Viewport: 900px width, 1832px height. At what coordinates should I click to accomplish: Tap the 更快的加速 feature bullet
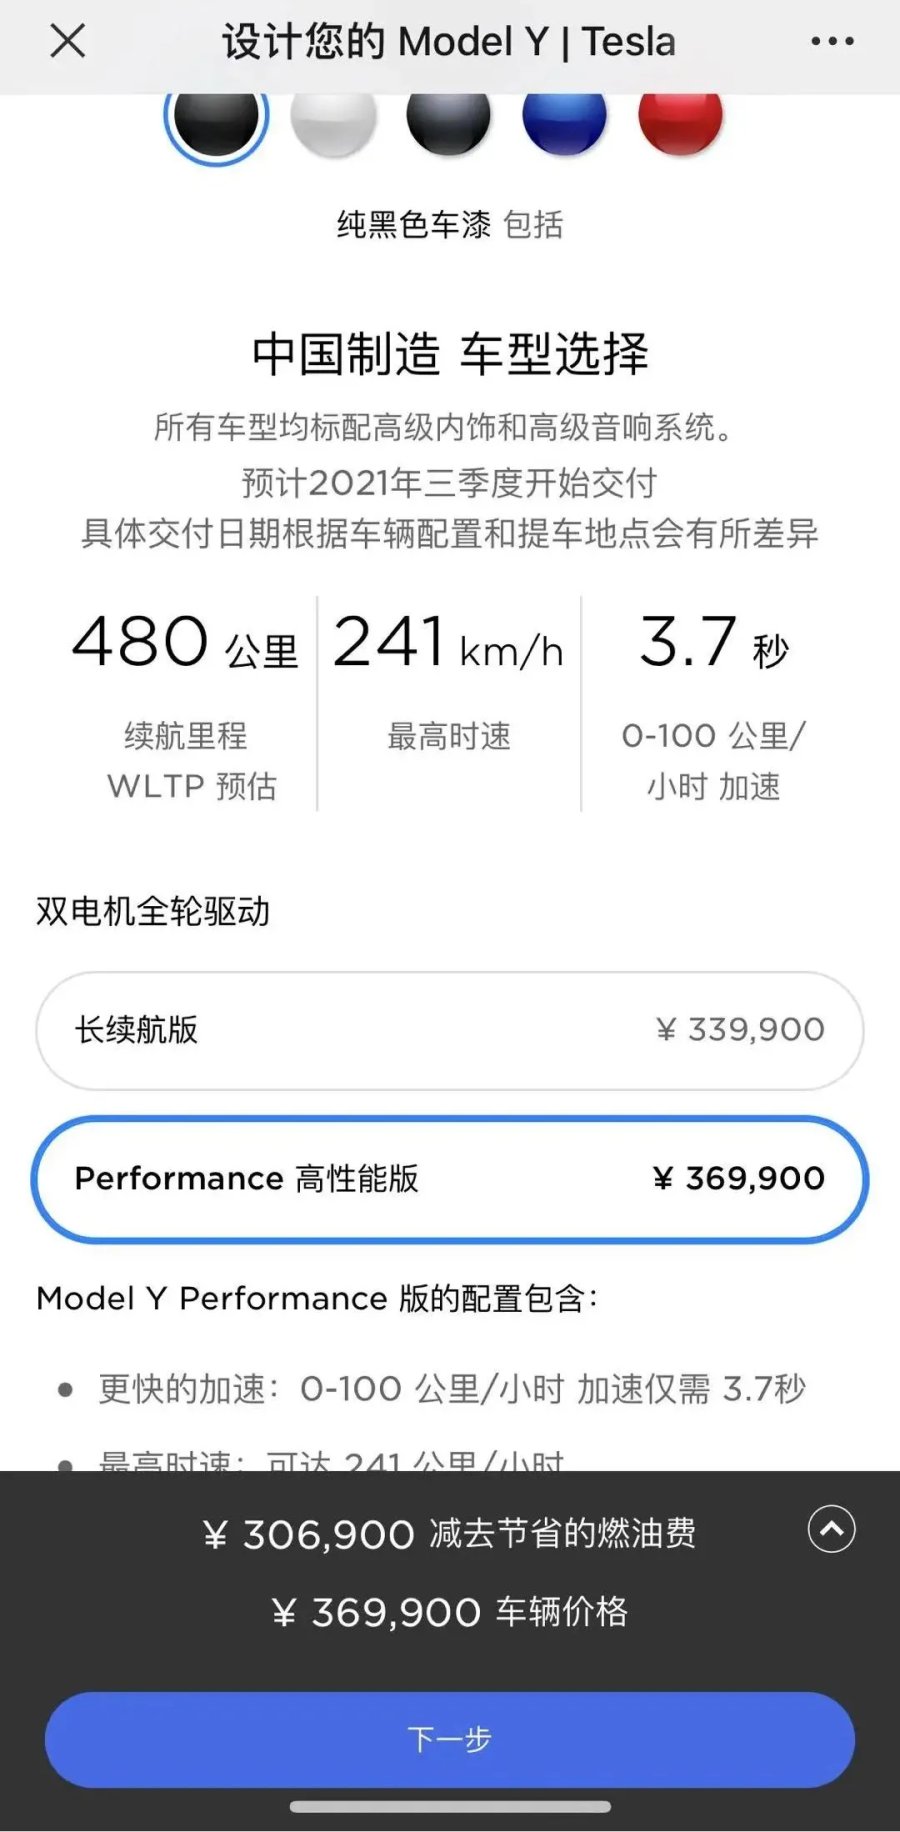(452, 1389)
